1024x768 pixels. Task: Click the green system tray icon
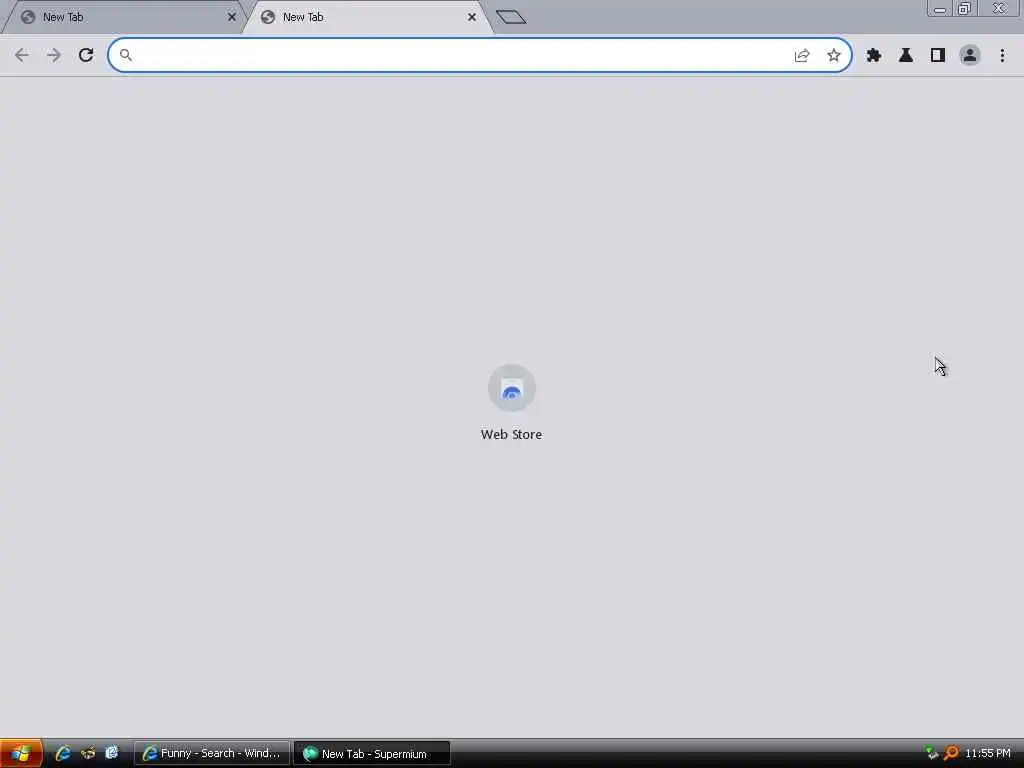pyautogui.click(x=932, y=754)
